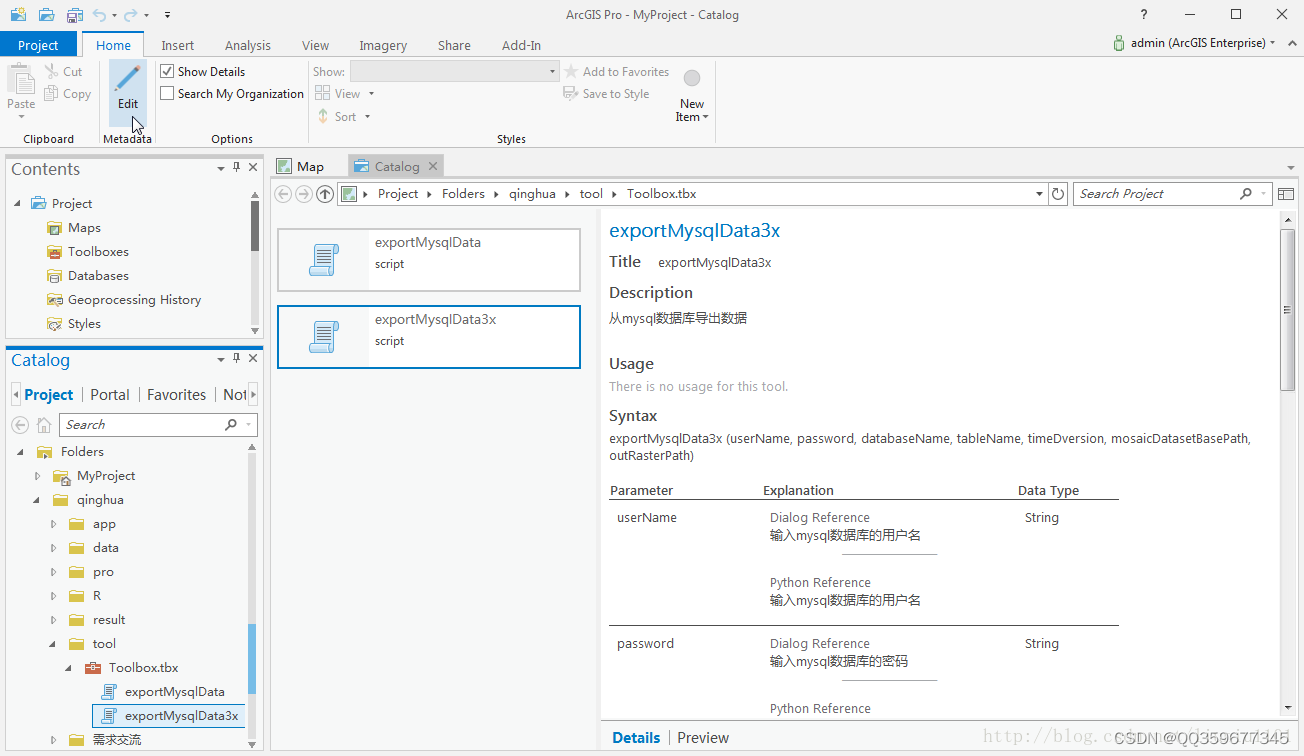
Task: Expand the data folder node
Action: click(x=54, y=548)
